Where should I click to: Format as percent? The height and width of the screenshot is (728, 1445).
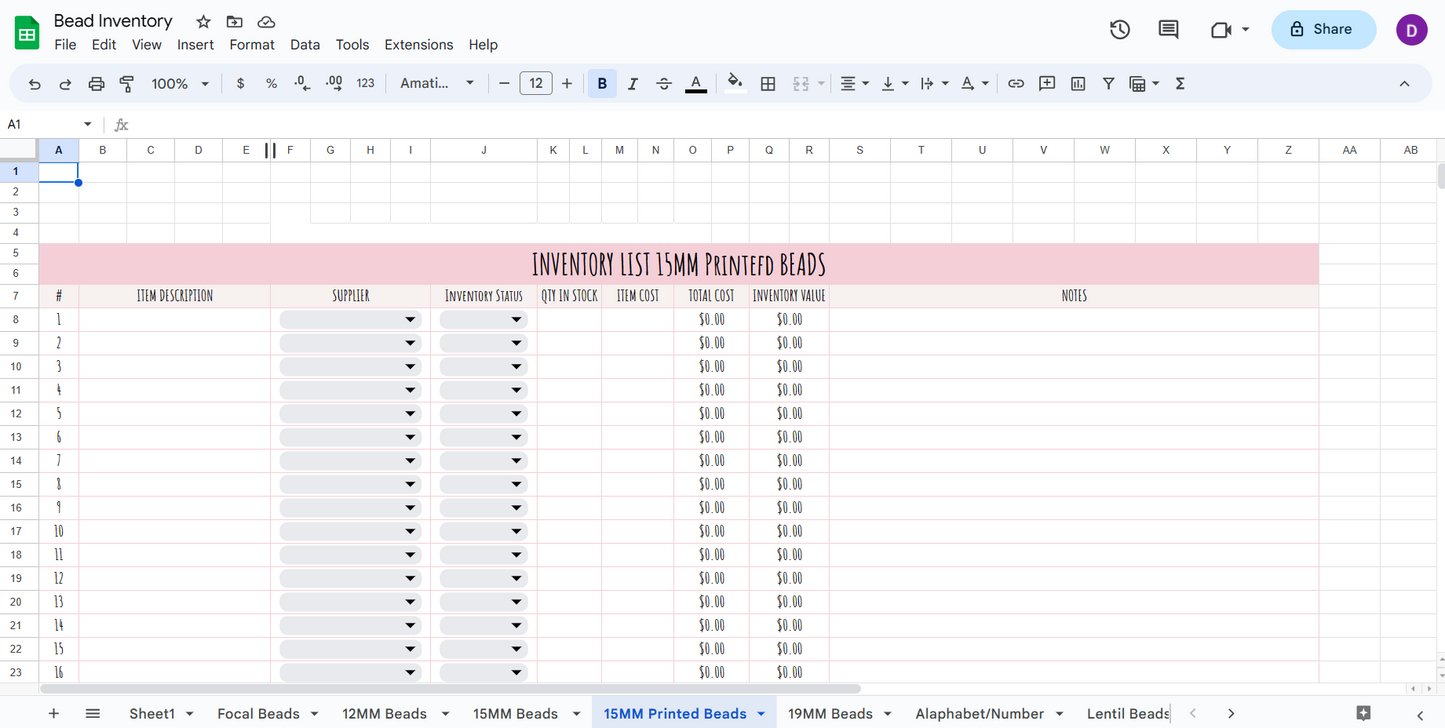(271, 84)
